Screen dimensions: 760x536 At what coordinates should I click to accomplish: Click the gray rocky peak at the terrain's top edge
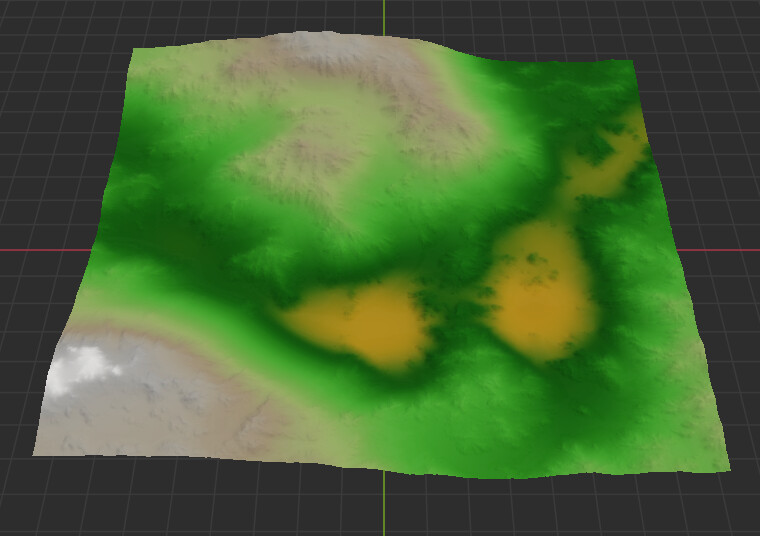318,45
